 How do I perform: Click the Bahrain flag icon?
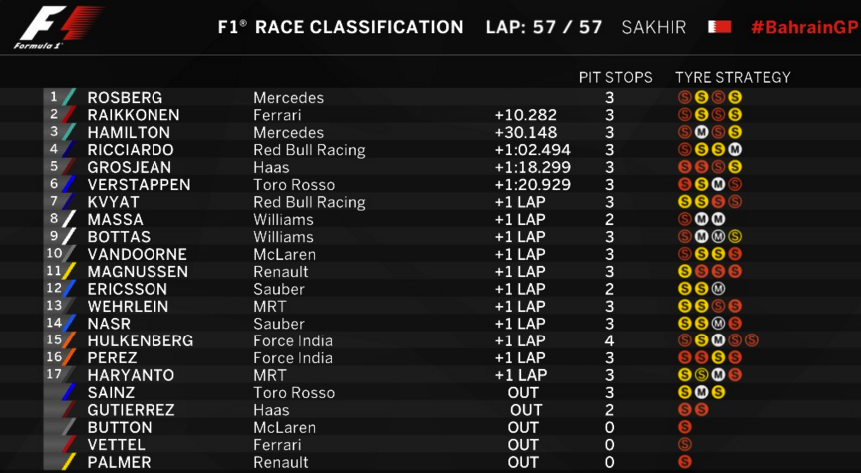tap(719, 27)
